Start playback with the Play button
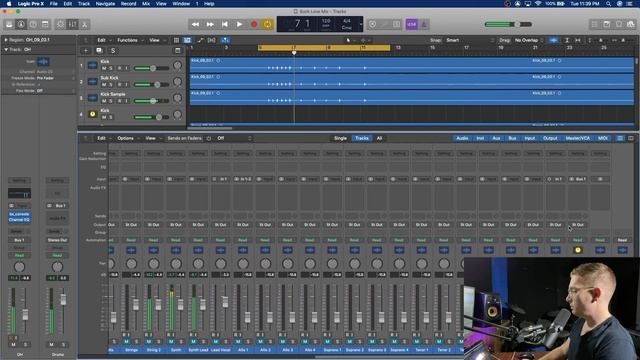Viewport: 640px width, 360px height. (239, 24)
